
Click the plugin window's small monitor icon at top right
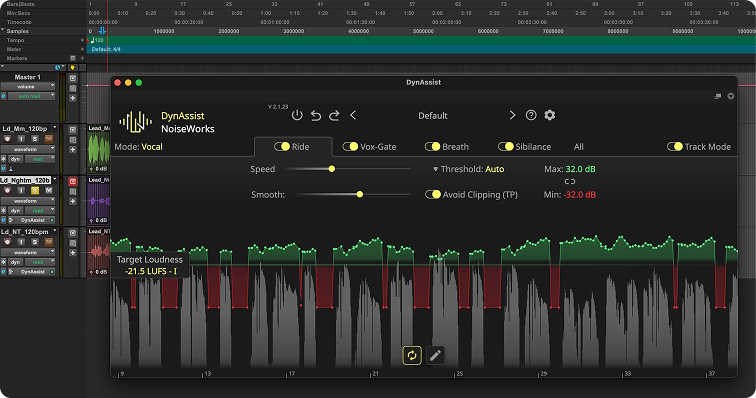(x=717, y=96)
